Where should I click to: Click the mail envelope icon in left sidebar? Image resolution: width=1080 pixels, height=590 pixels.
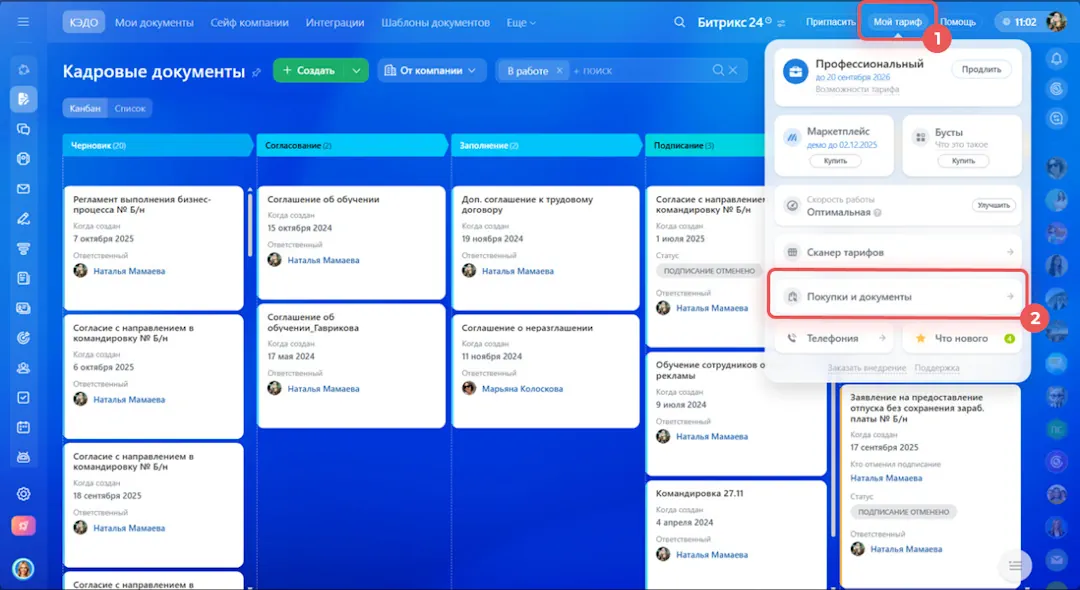pos(23,189)
